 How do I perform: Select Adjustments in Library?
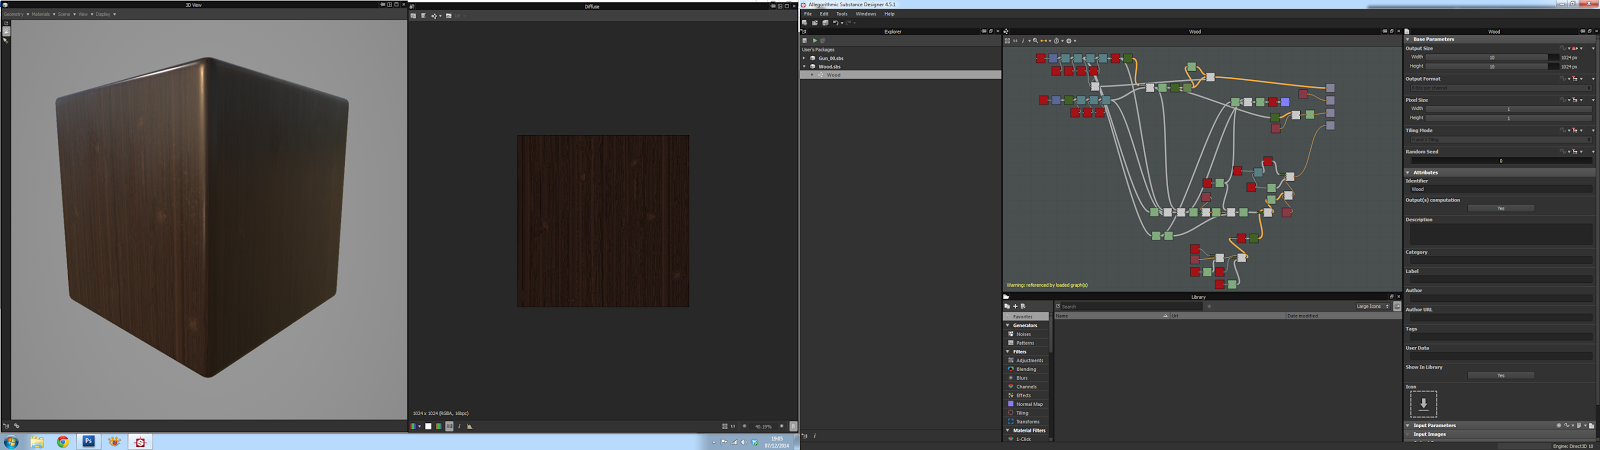(x=1029, y=360)
